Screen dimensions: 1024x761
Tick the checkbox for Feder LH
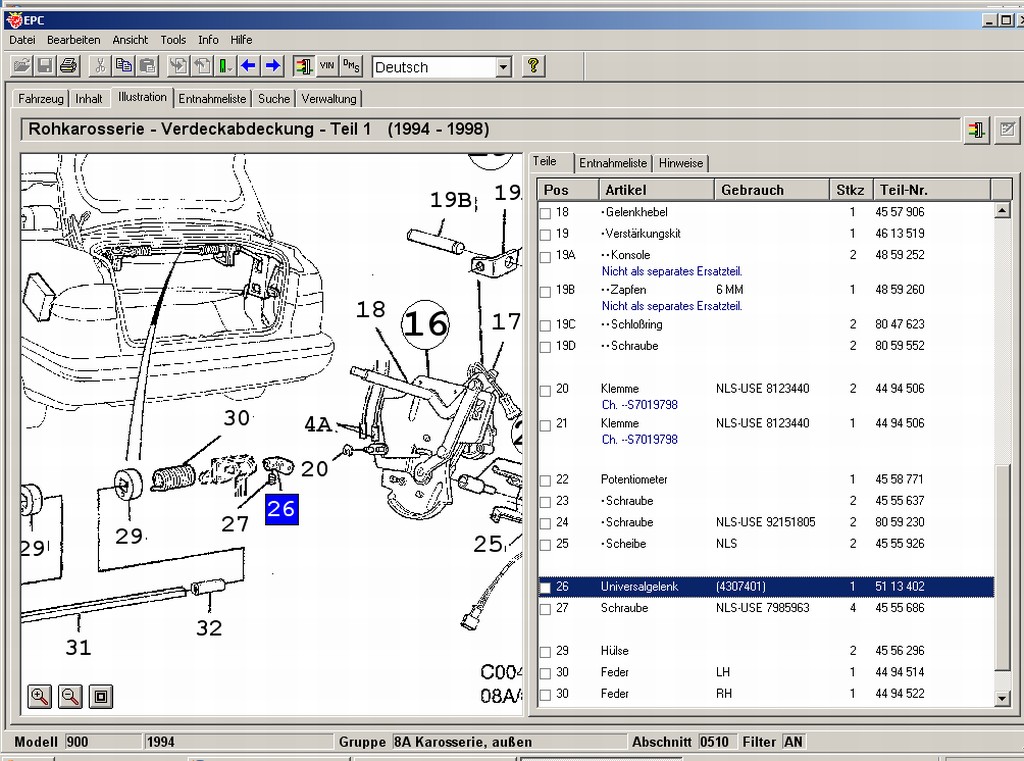tap(545, 673)
